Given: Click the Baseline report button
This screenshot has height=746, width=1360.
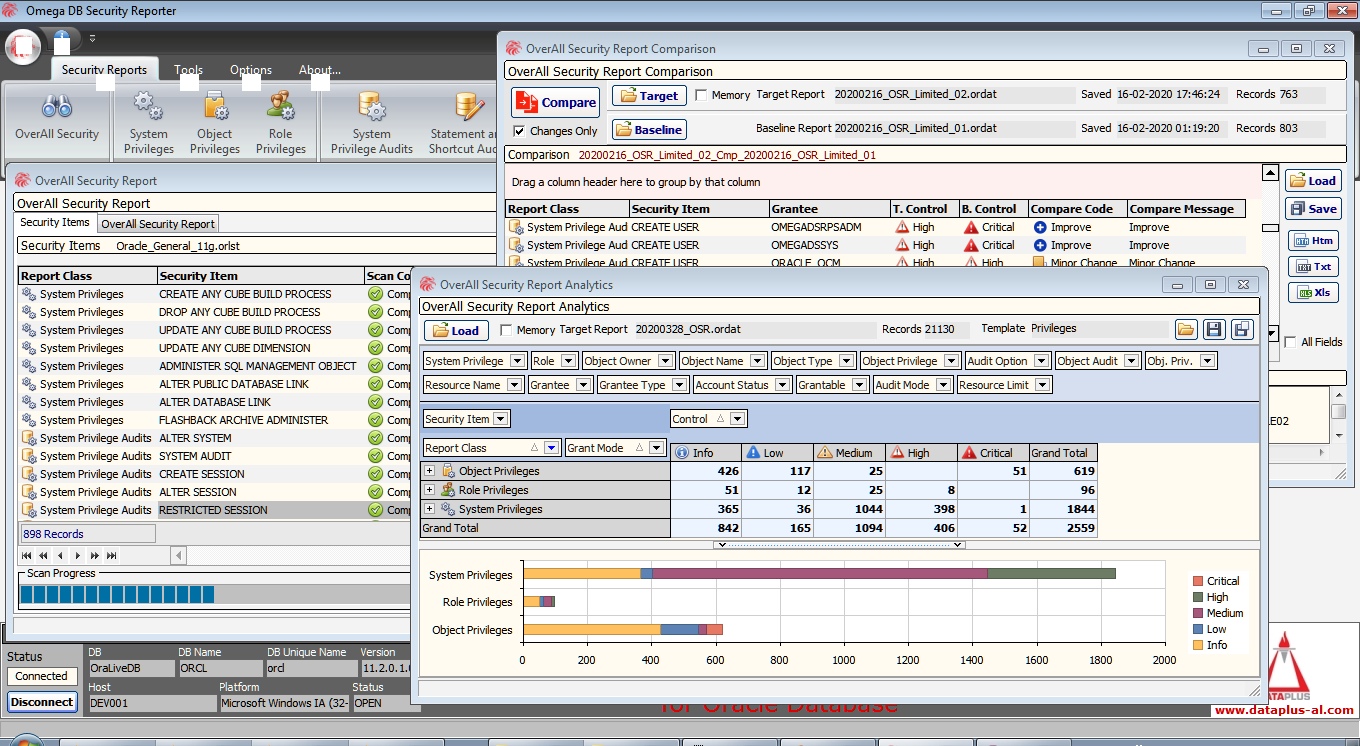Looking at the screenshot, I should [x=649, y=130].
